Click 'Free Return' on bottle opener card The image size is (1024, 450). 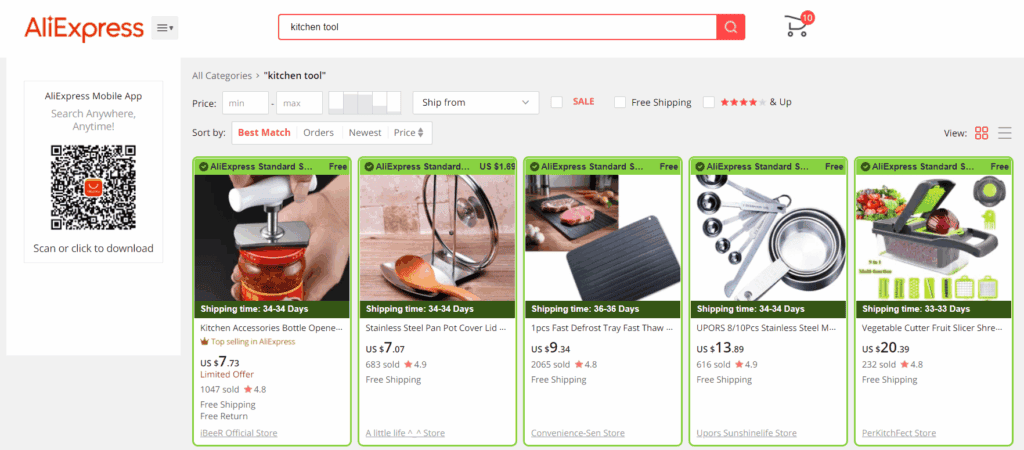pos(224,416)
